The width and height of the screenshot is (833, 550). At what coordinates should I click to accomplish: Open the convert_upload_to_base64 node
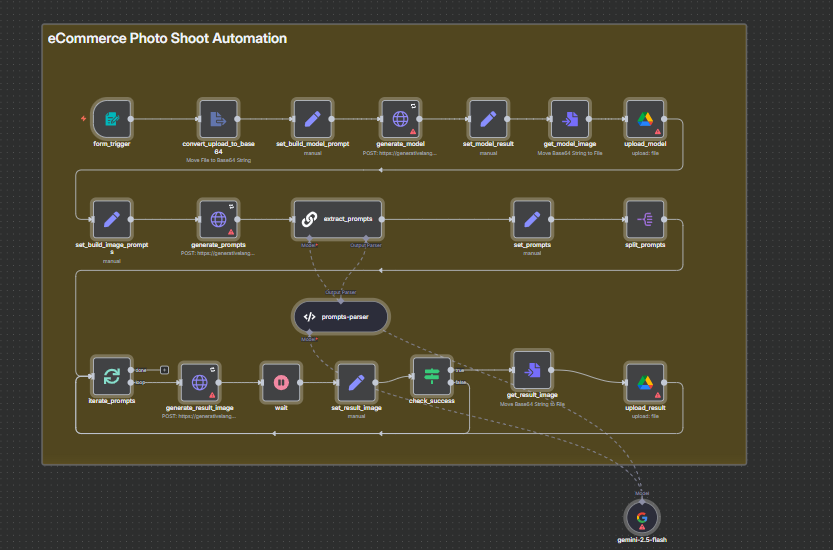[218, 119]
